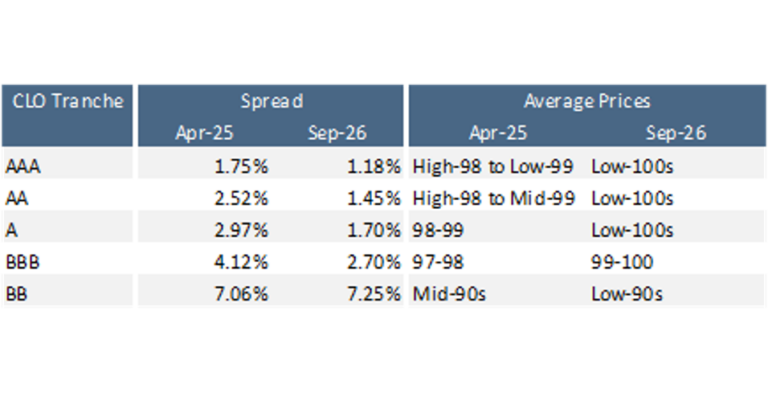Click the Sep-26 subheader under Average Prices
768x393 pixels.
coord(676,133)
